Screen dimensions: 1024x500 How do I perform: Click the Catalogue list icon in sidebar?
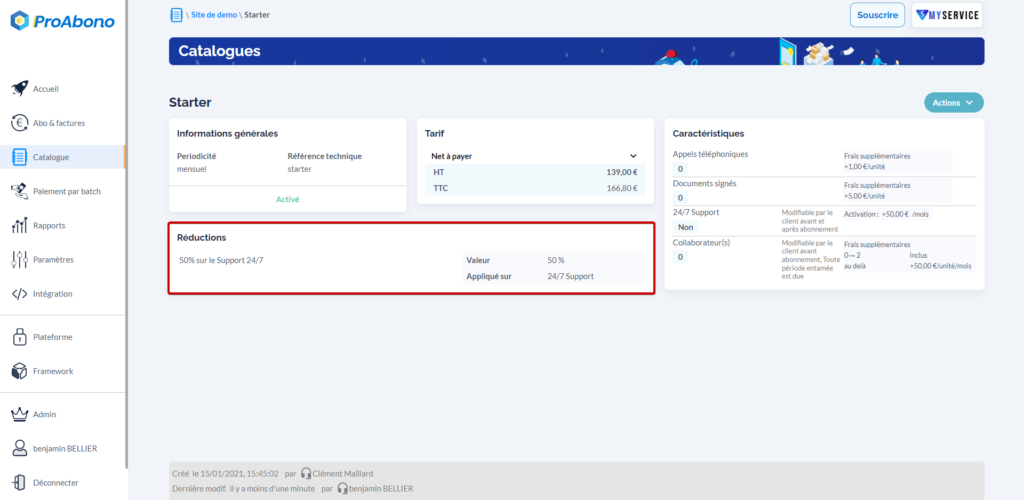tap(20, 157)
